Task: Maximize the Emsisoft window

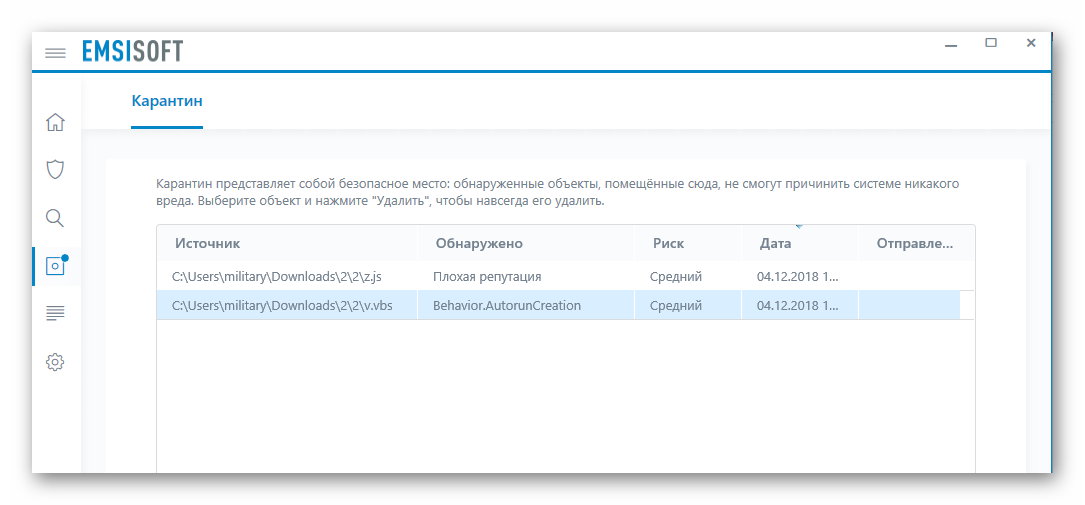Action: 991,43
